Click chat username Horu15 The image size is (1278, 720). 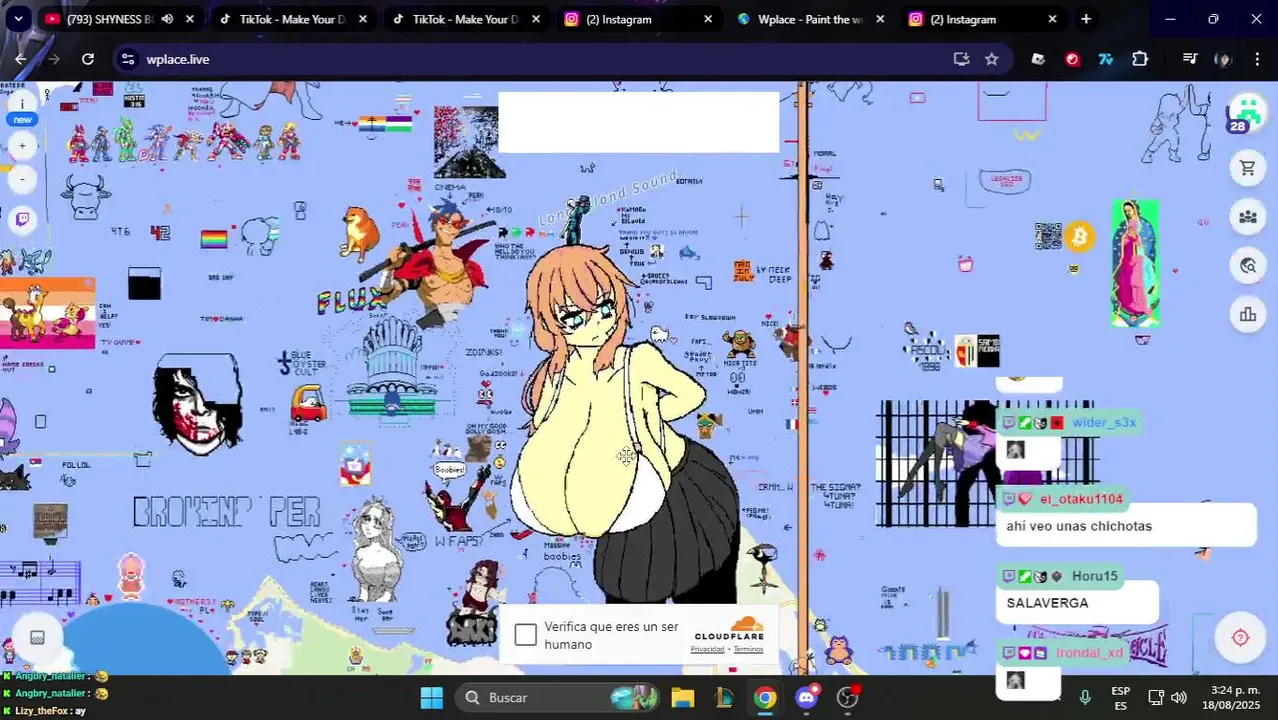coord(1095,575)
